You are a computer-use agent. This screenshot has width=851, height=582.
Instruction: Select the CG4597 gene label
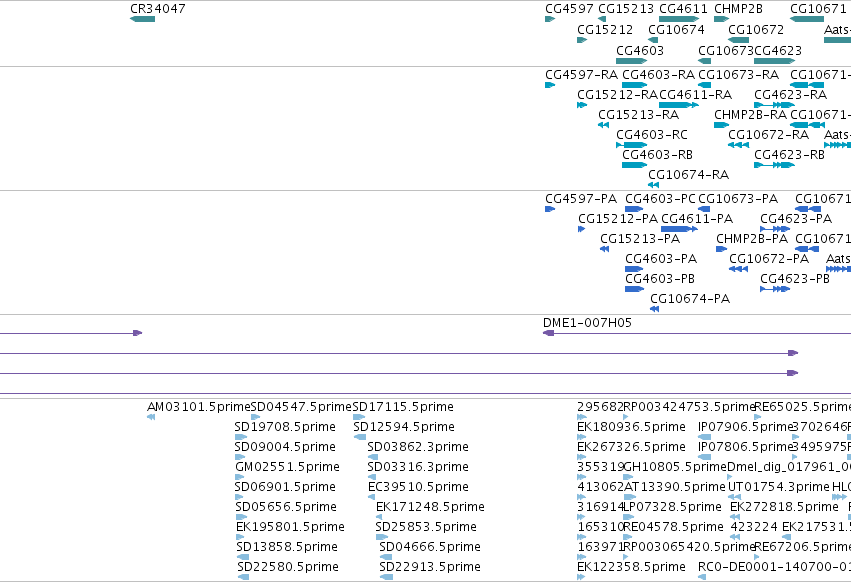569,9
